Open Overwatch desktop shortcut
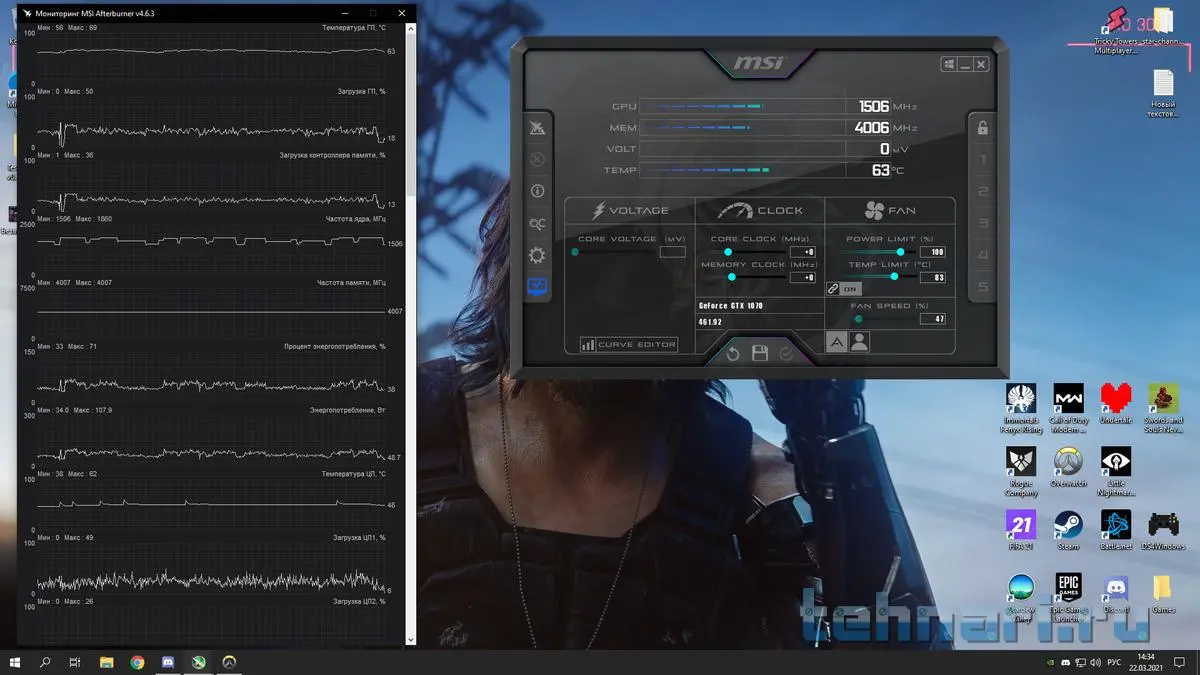Viewport: 1200px width, 675px height. [1068, 468]
